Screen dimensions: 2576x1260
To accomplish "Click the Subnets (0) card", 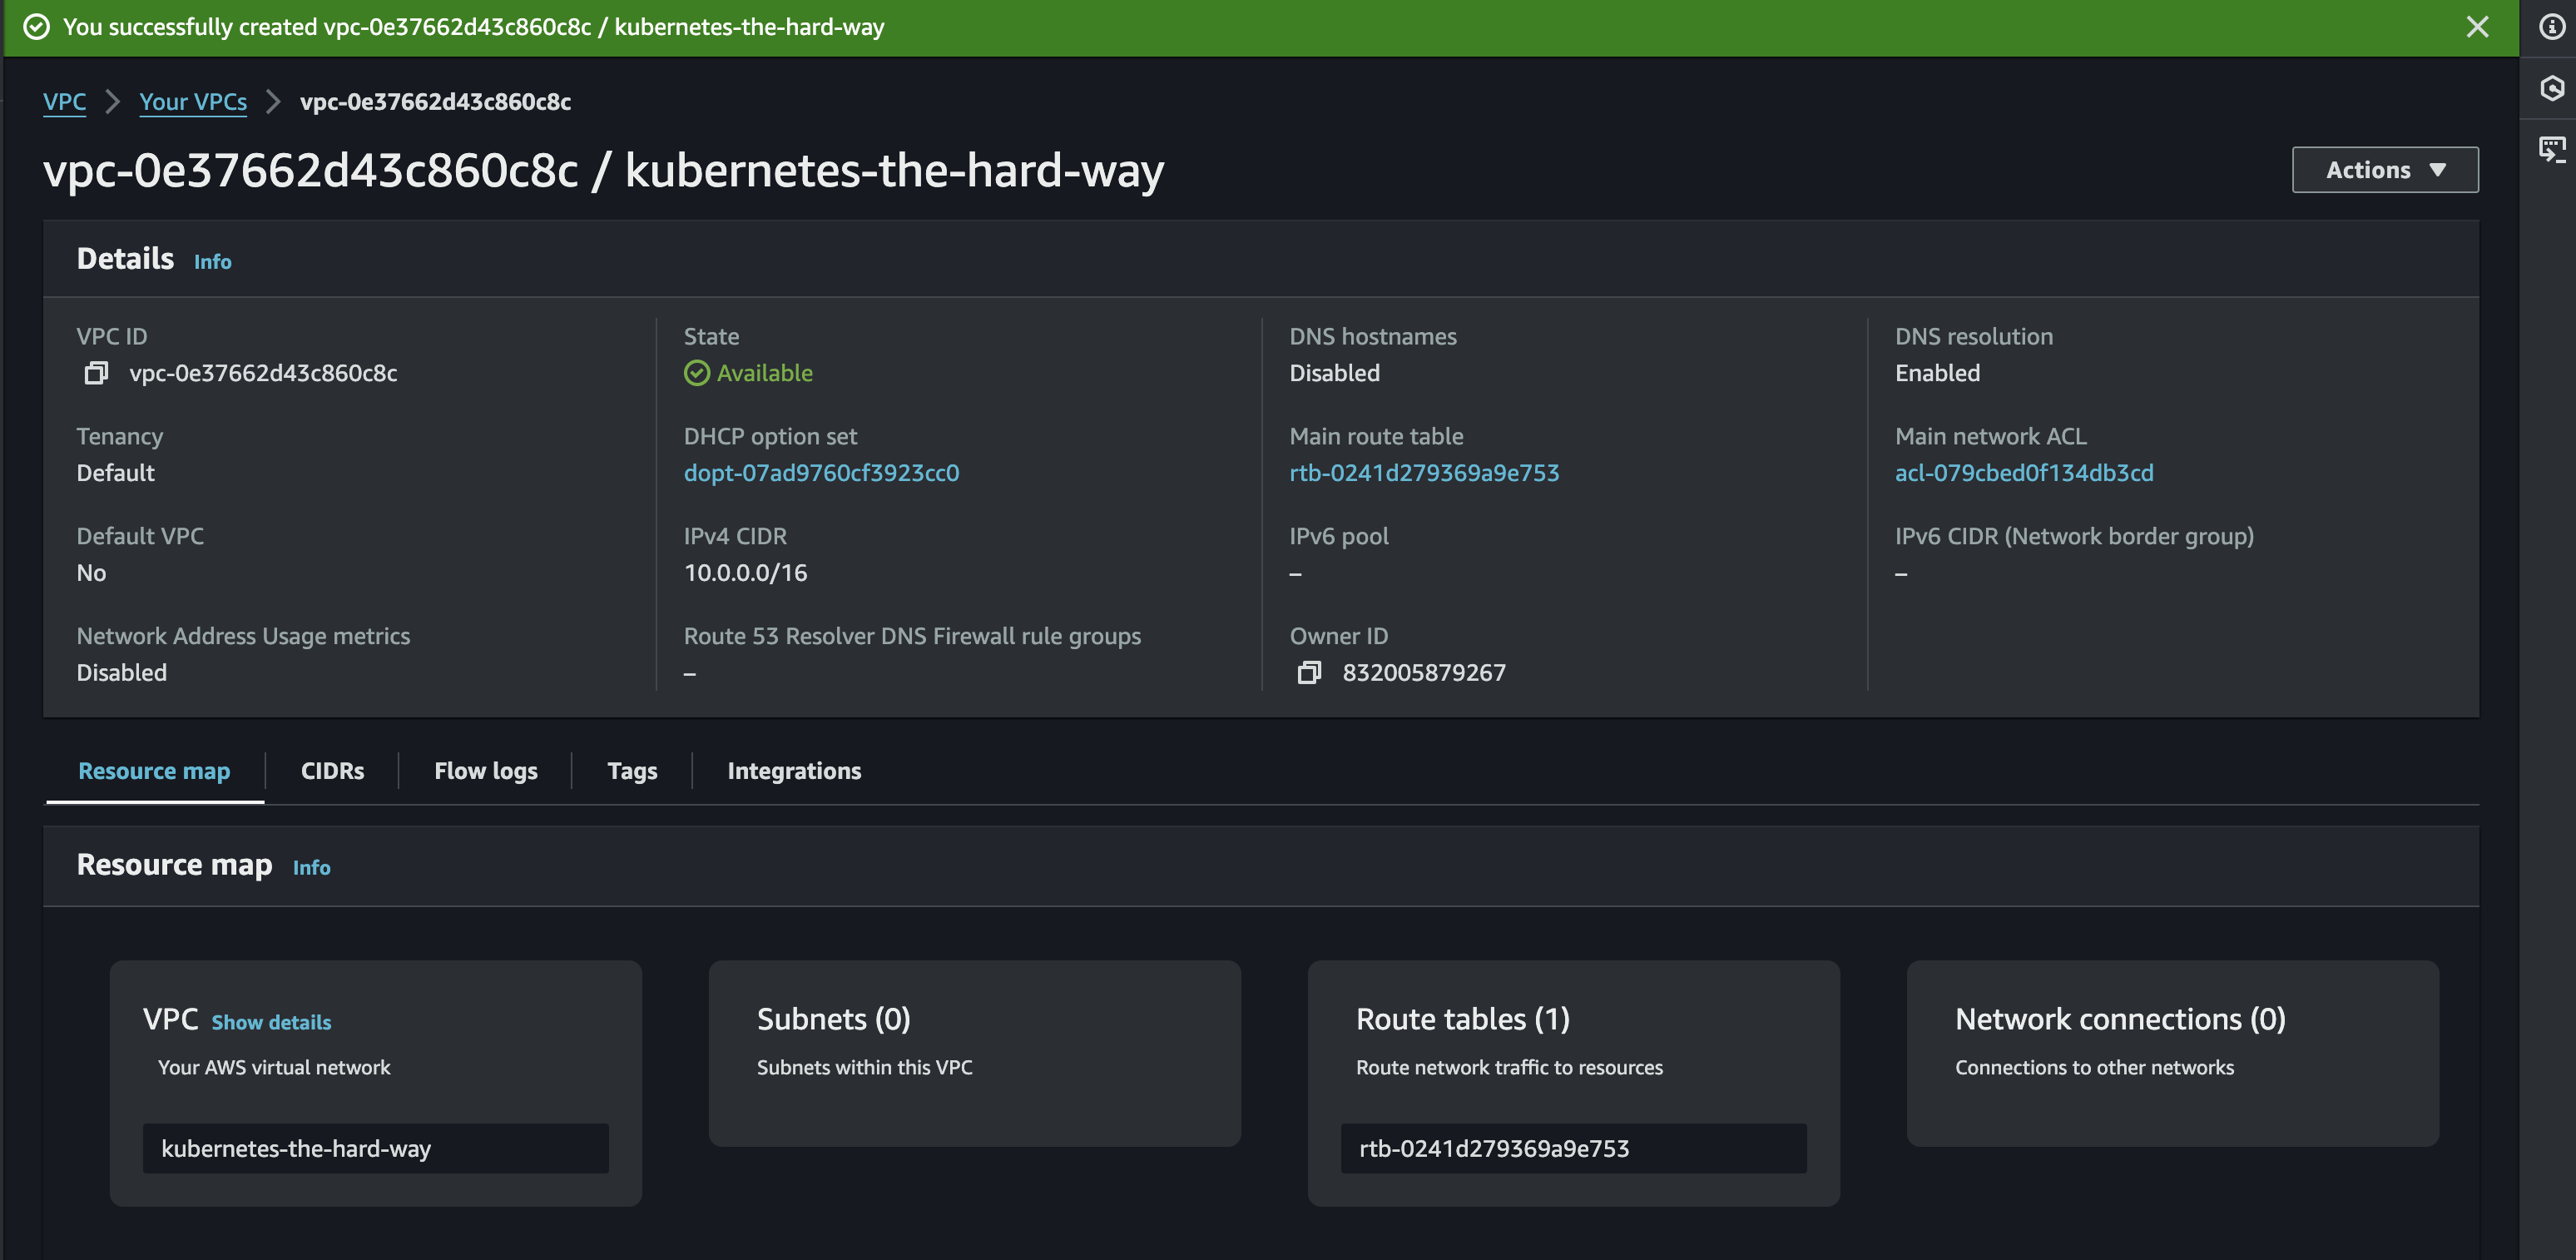I will [975, 1053].
